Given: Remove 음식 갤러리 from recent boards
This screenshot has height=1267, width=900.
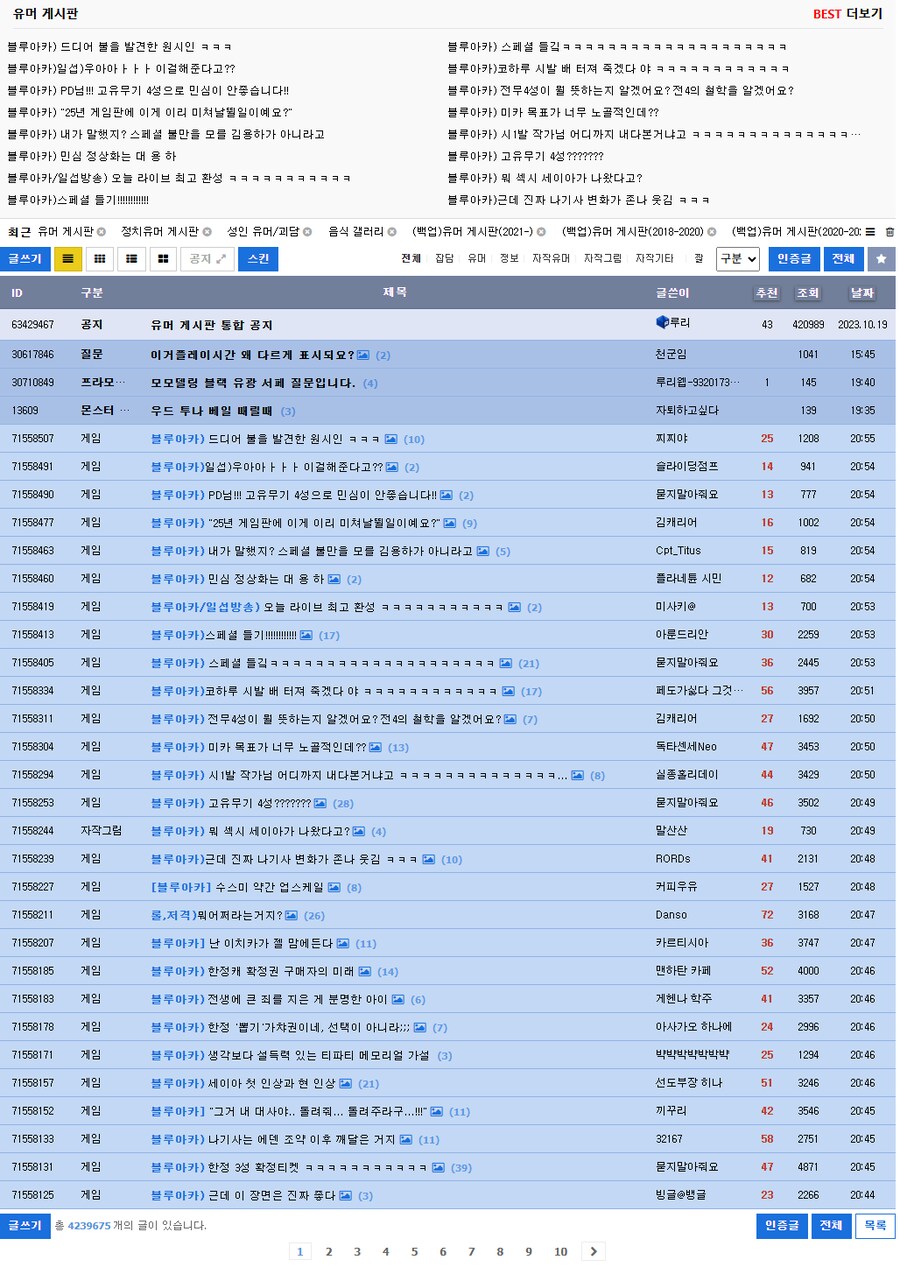Looking at the screenshot, I should coord(392,232).
